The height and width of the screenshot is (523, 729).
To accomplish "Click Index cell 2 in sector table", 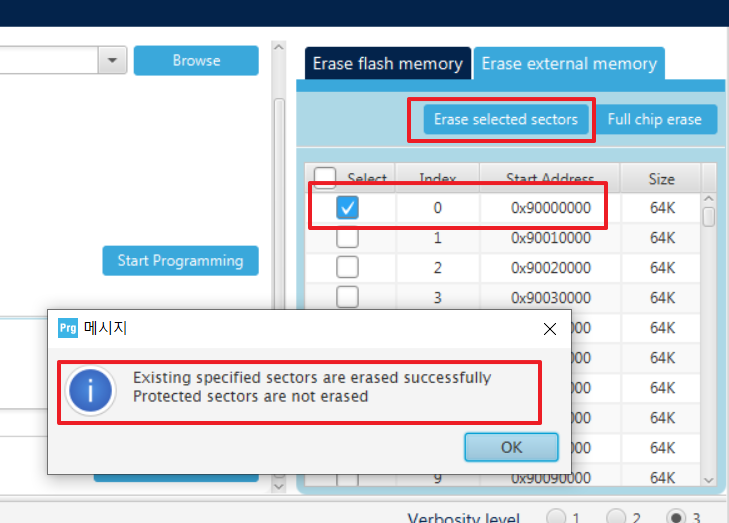I will (437, 268).
